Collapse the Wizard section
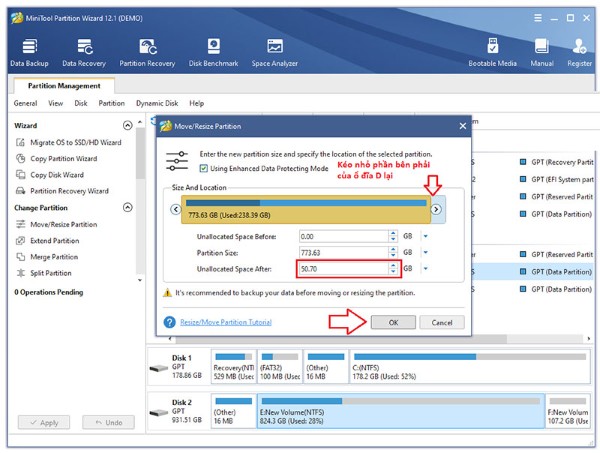The image size is (600, 453). tap(127, 126)
